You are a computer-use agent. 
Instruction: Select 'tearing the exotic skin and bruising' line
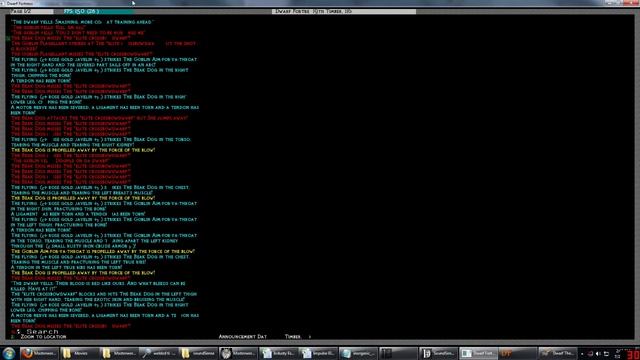[x=98, y=299]
